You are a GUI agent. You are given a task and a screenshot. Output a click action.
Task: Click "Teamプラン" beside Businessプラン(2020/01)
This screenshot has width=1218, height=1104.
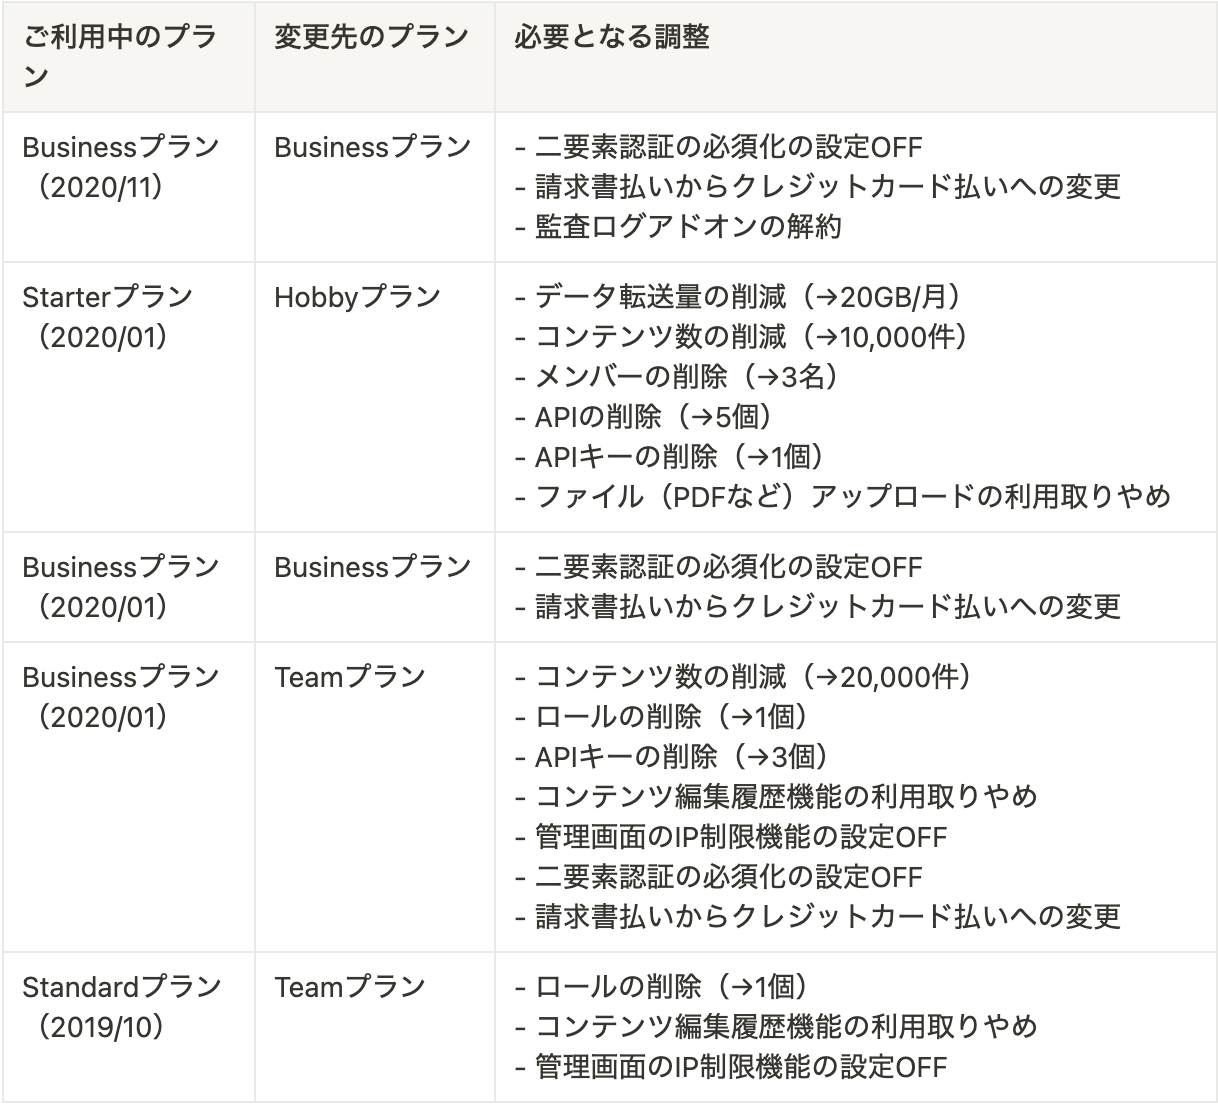click(350, 677)
